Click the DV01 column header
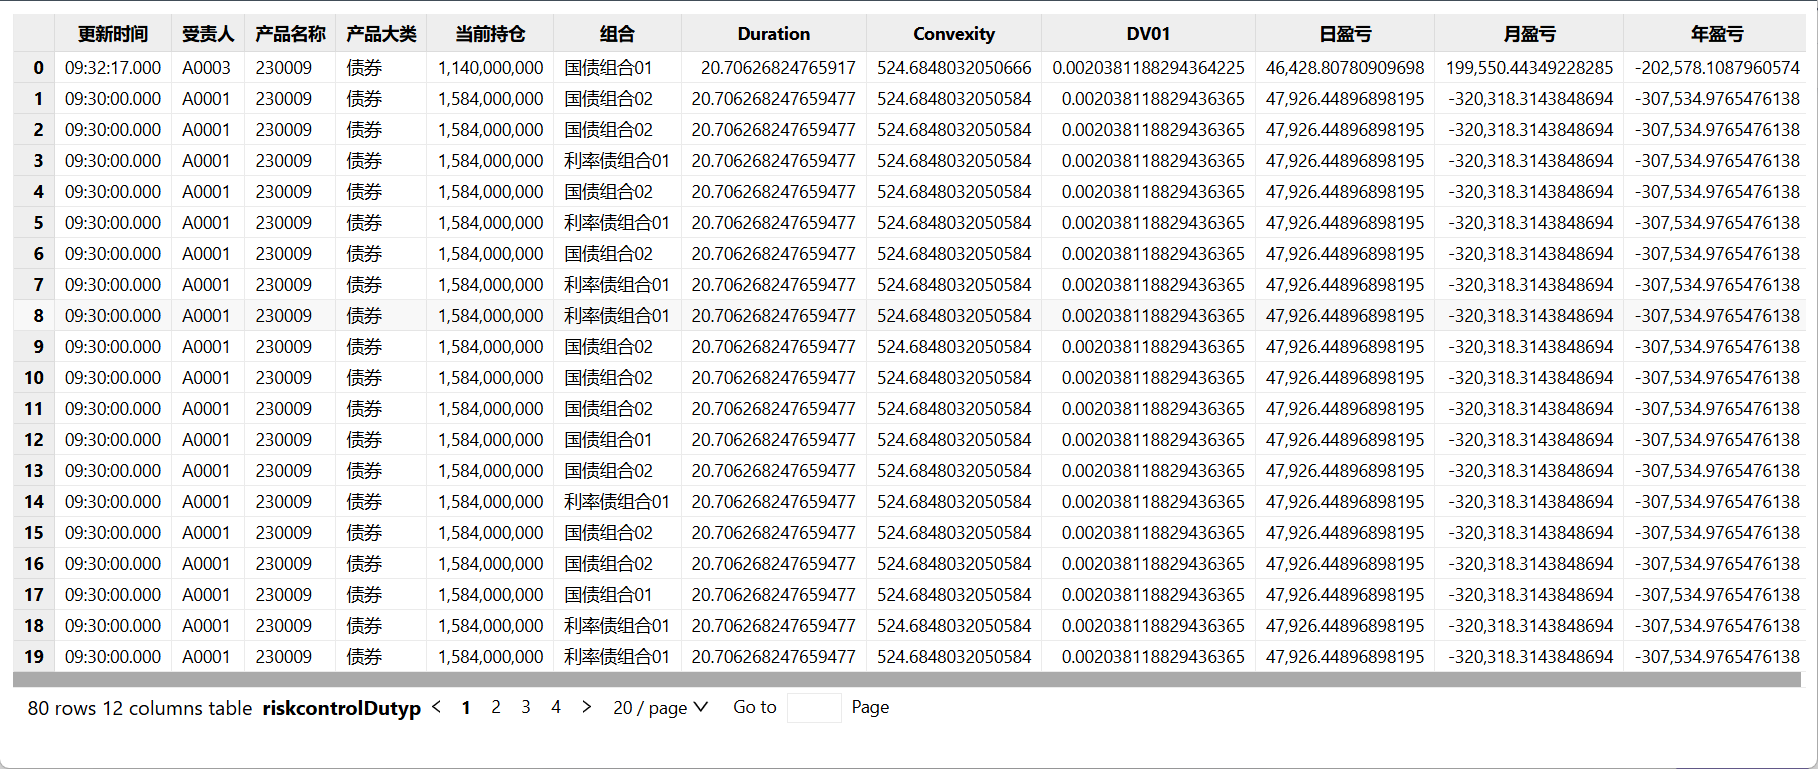Image resolution: width=1818 pixels, height=769 pixels. [x=1148, y=34]
